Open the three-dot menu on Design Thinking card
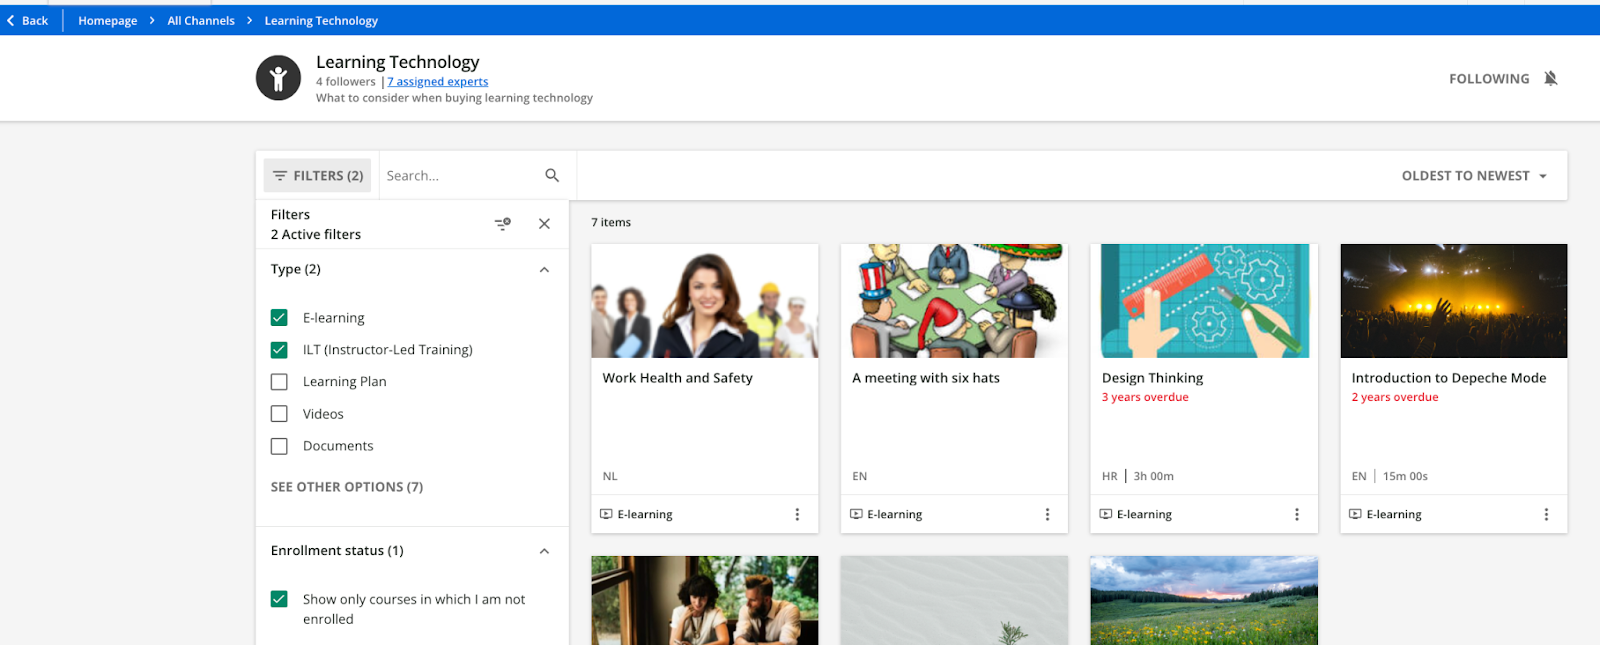1600x645 pixels. [1297, 515]
